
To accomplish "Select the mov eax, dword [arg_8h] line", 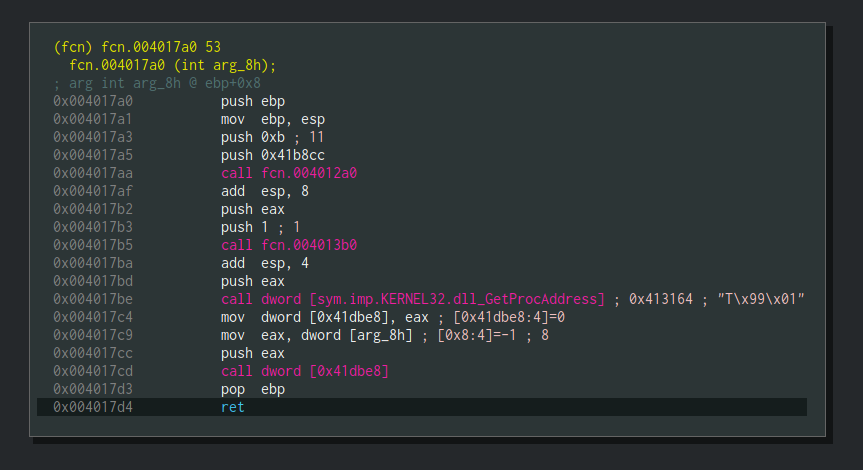I will click(x=316, y=335).
